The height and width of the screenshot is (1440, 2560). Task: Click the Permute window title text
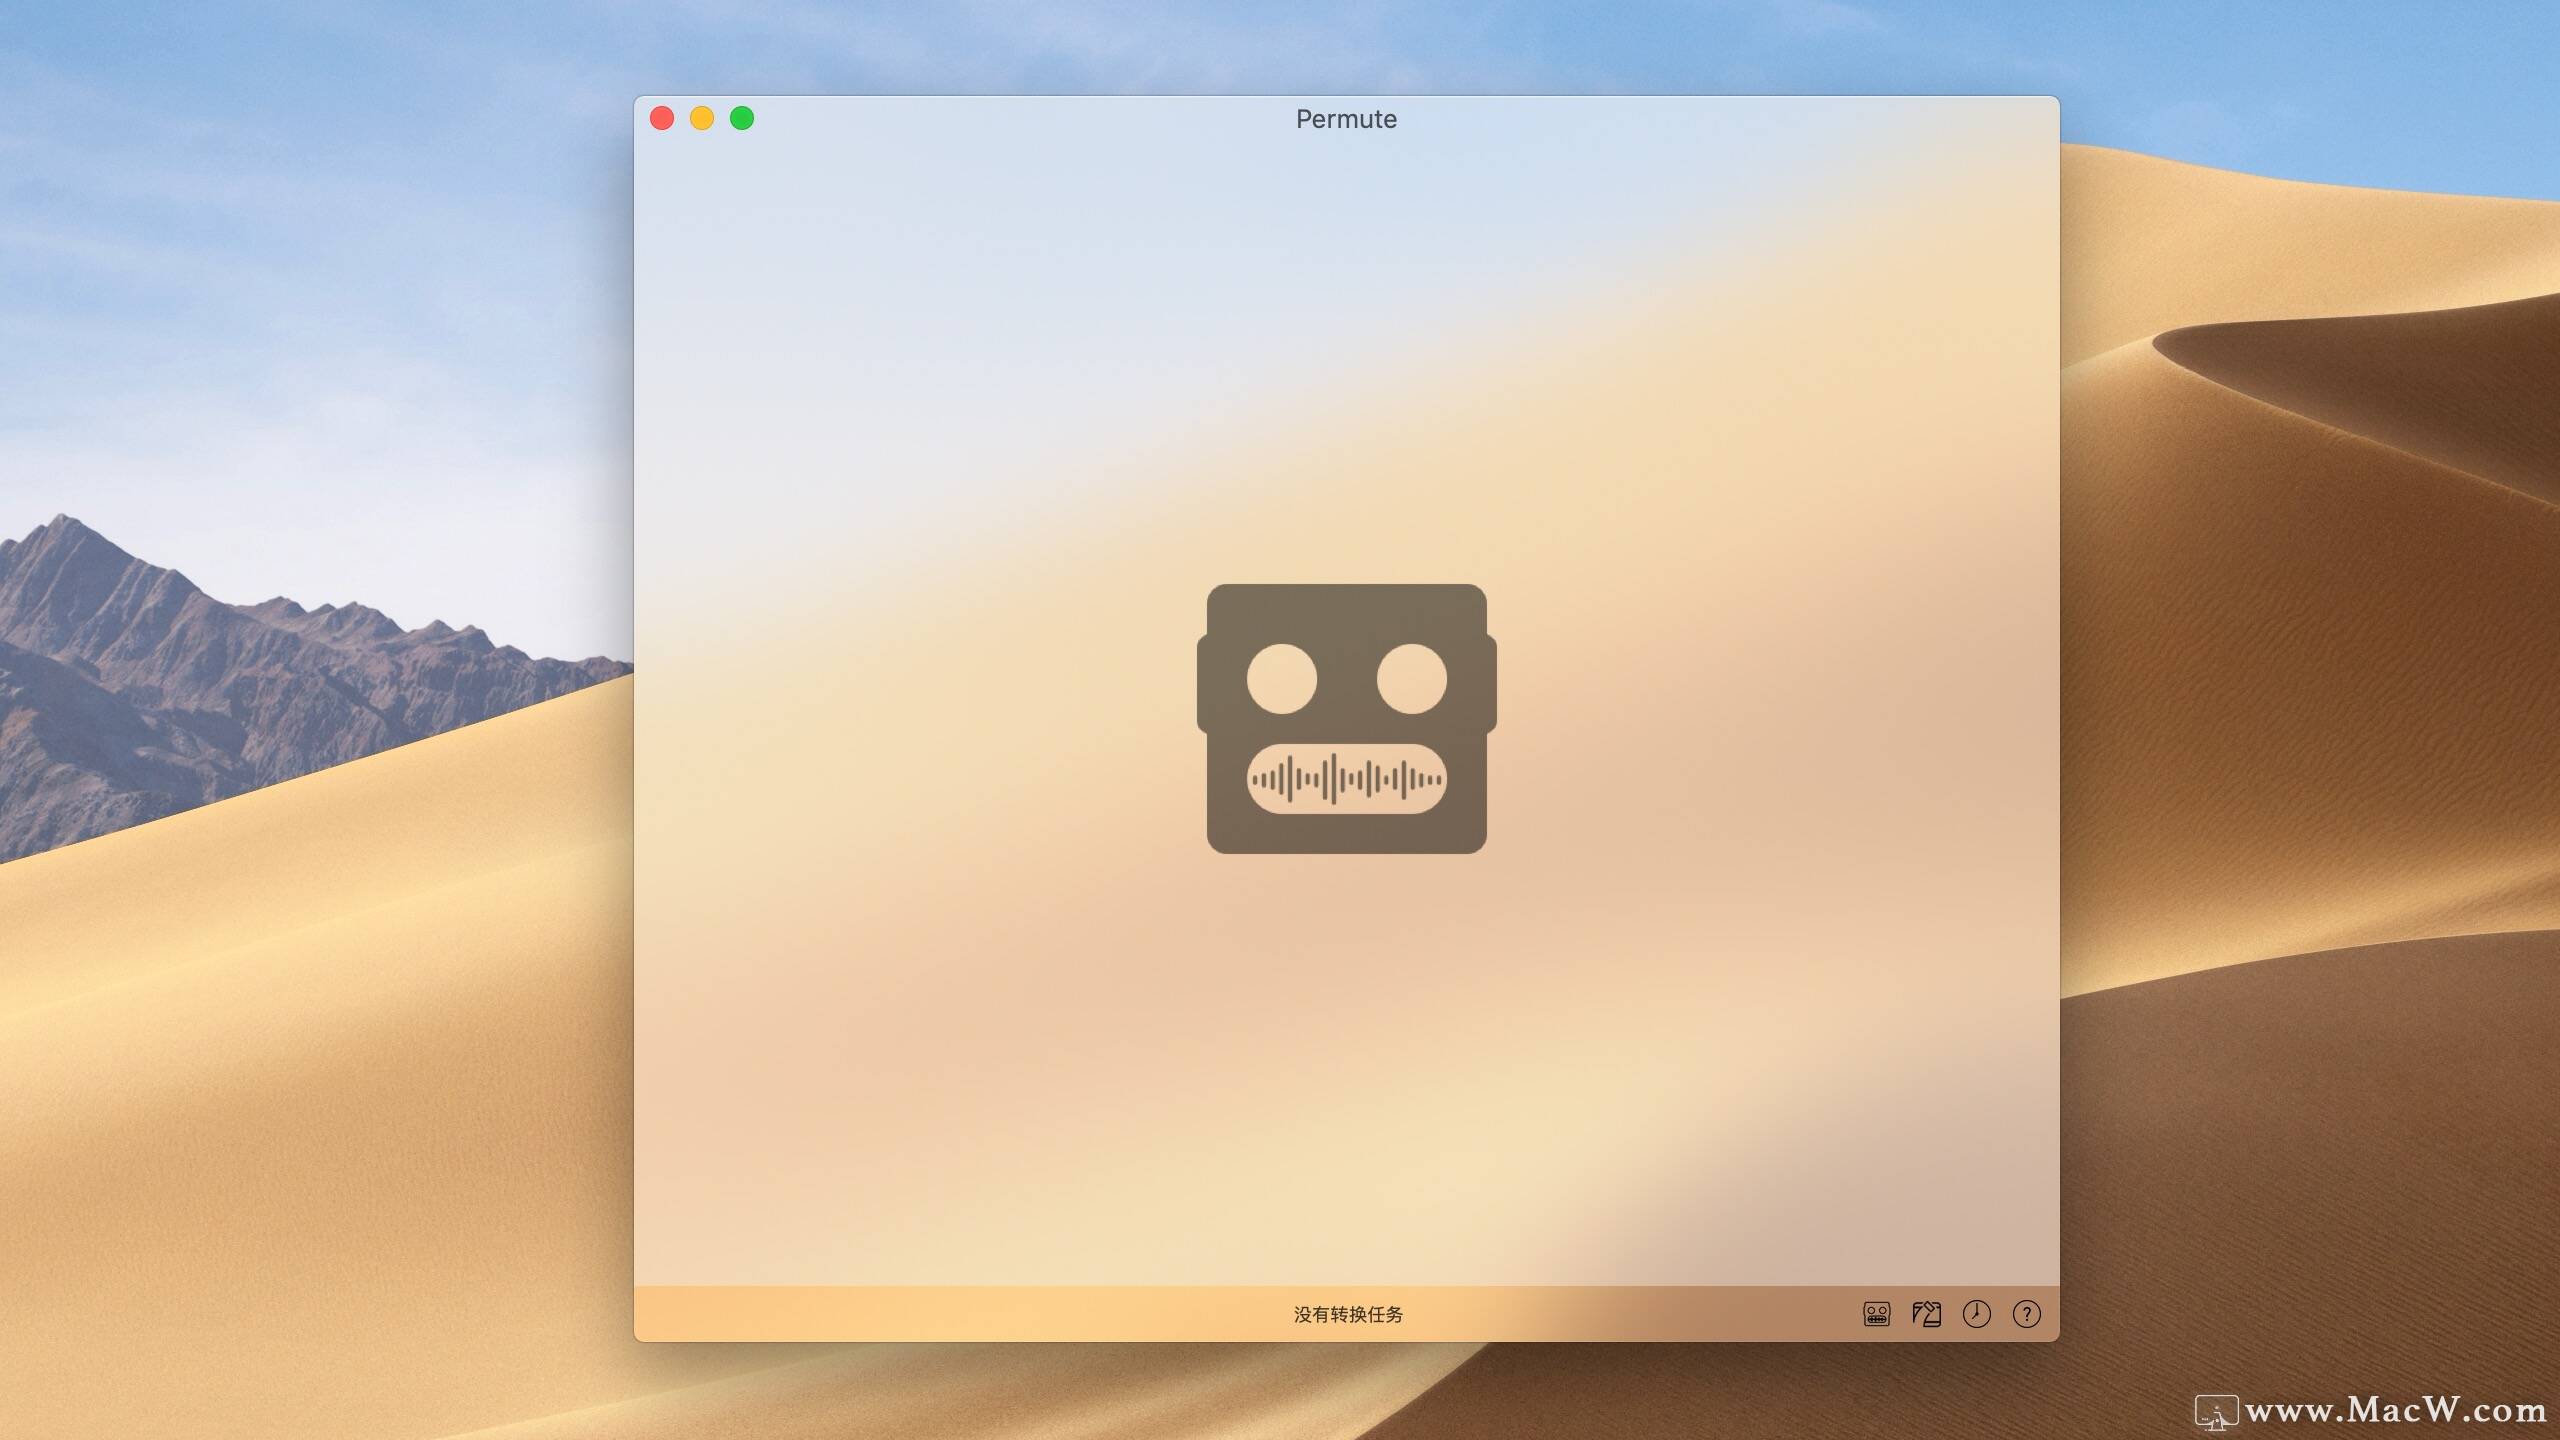[x=1346, y=119]
